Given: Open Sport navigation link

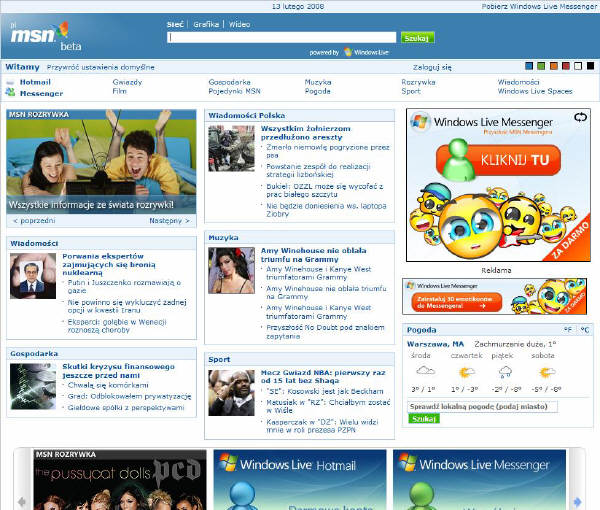Looking at the screenshot, I should click(x=411, y=91).
